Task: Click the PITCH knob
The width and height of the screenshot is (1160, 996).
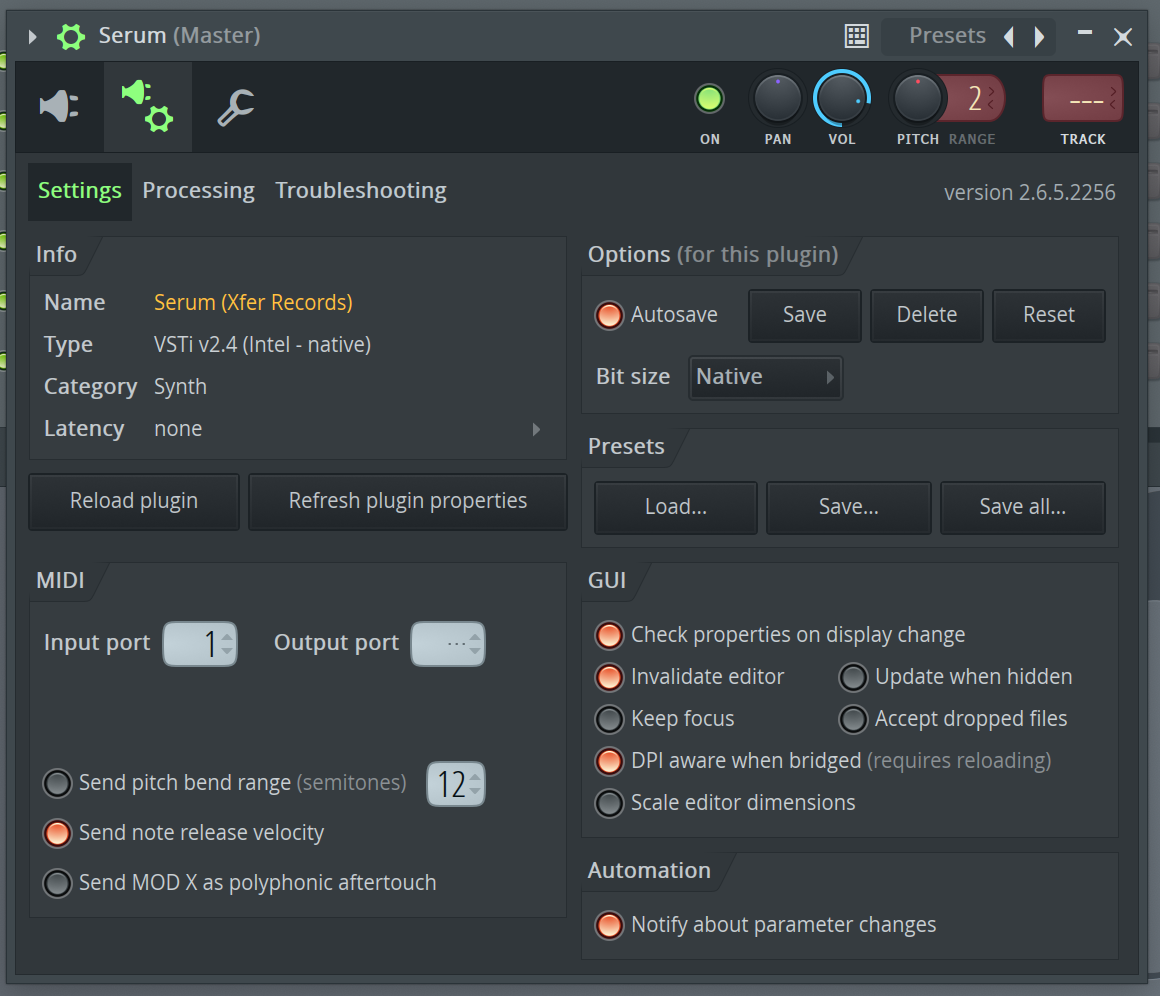Action: pos(917,99)
